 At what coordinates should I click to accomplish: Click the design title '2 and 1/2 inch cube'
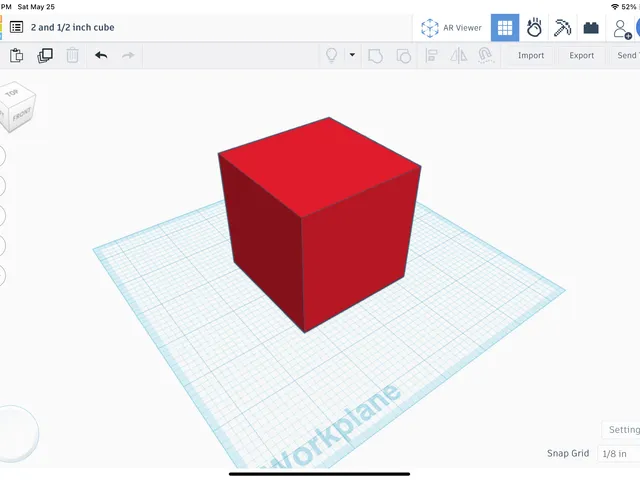[73, 27]
